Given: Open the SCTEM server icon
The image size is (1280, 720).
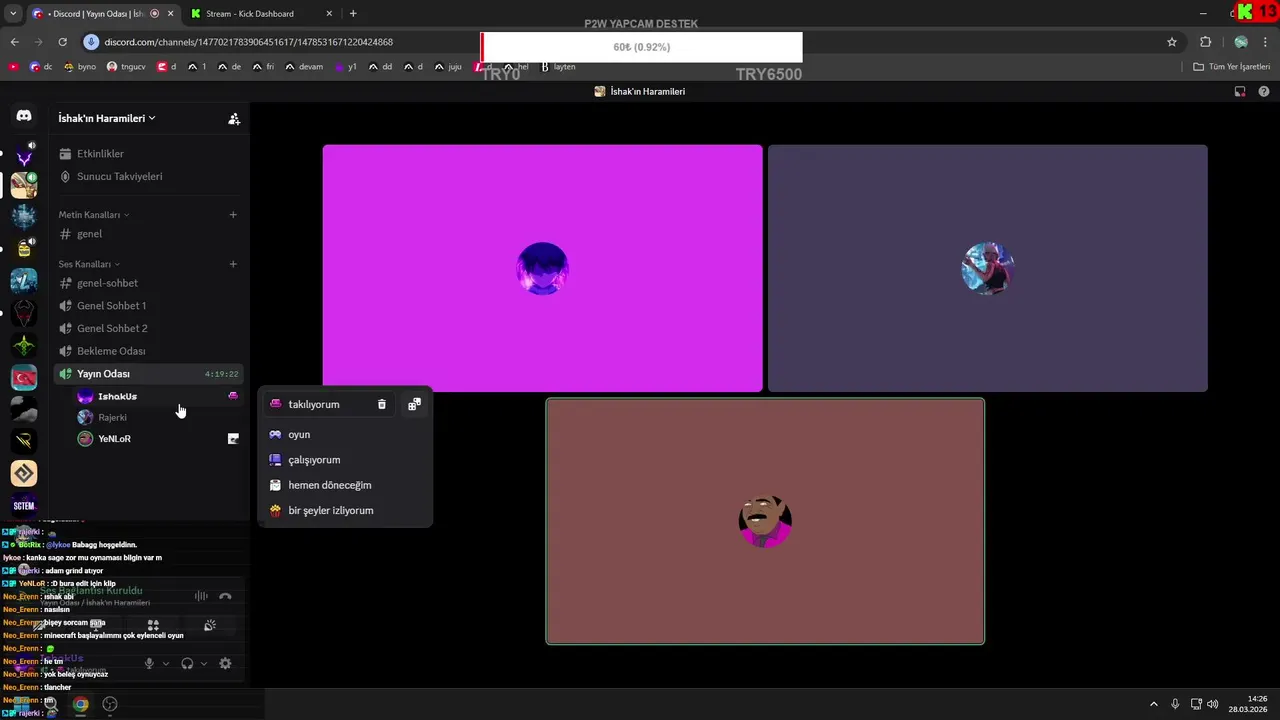Looking at the screenshot, I should click(24, 506).
